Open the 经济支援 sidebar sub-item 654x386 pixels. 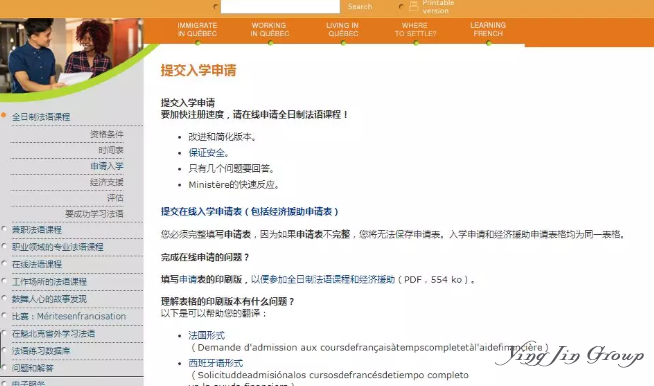[x=107, y=182]
